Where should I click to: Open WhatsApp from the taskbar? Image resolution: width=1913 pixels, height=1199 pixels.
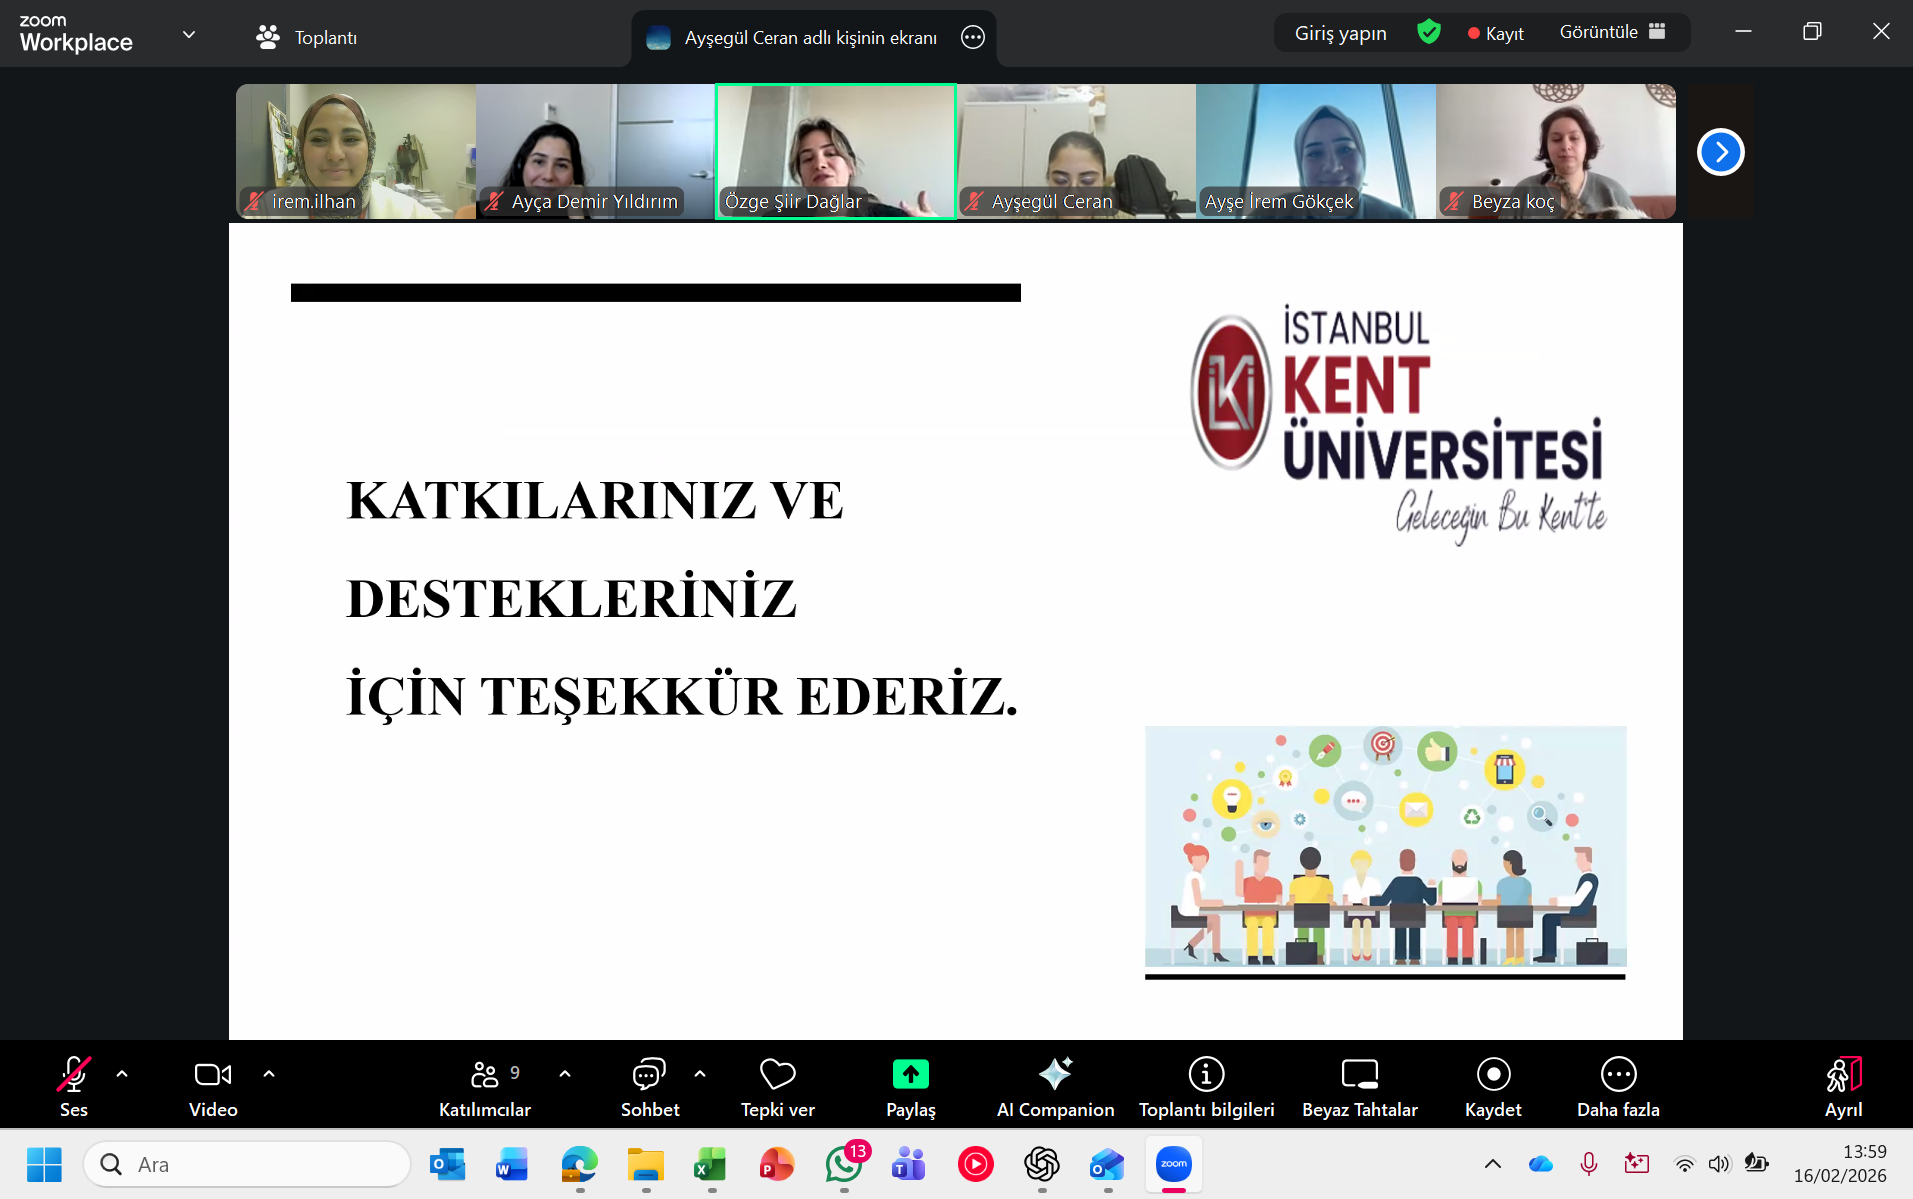click(x=843, y=1164)
